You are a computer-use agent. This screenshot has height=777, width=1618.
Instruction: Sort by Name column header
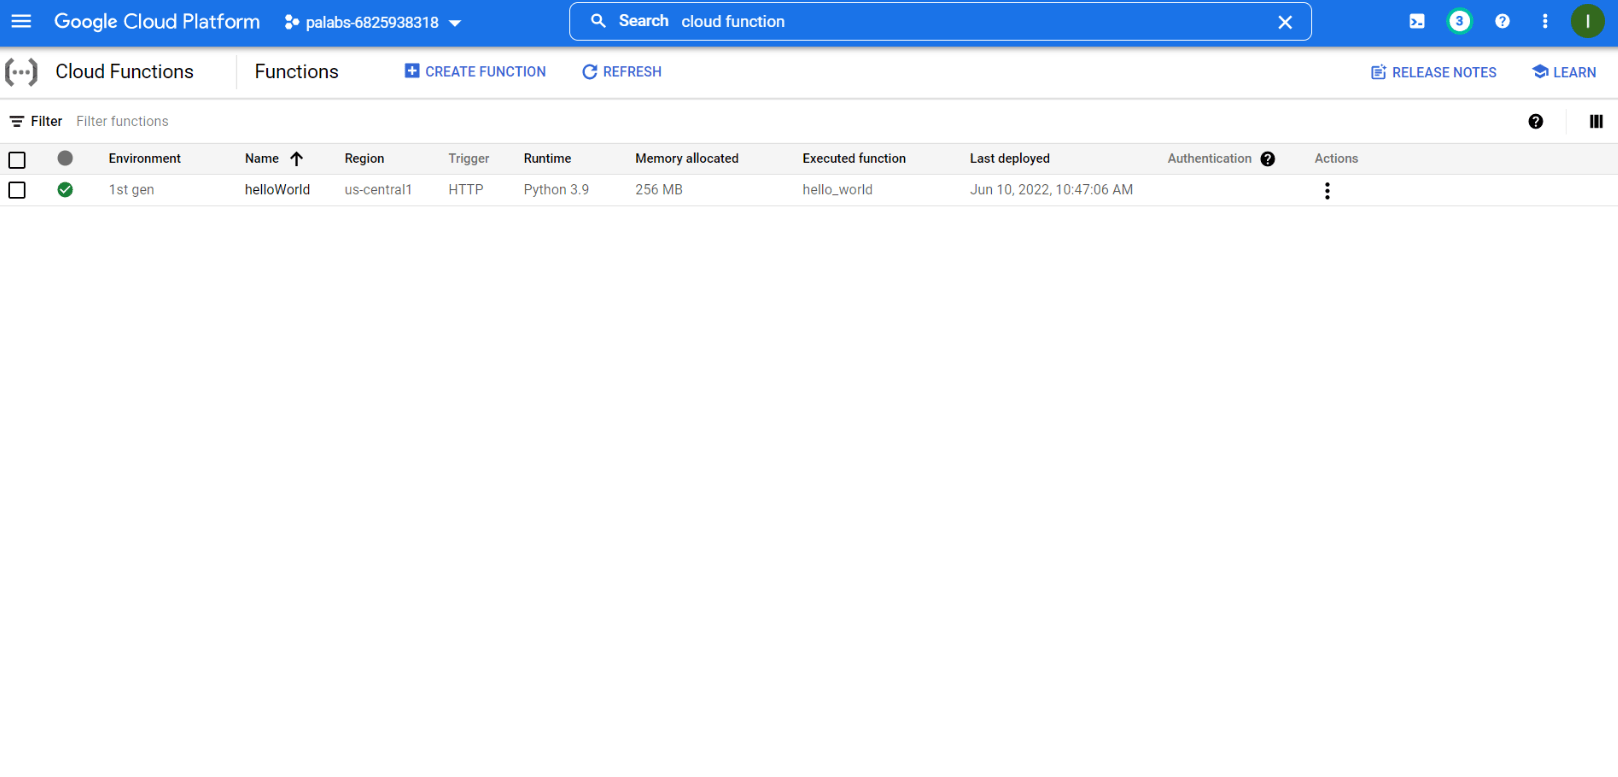click(x=262, y=158)
